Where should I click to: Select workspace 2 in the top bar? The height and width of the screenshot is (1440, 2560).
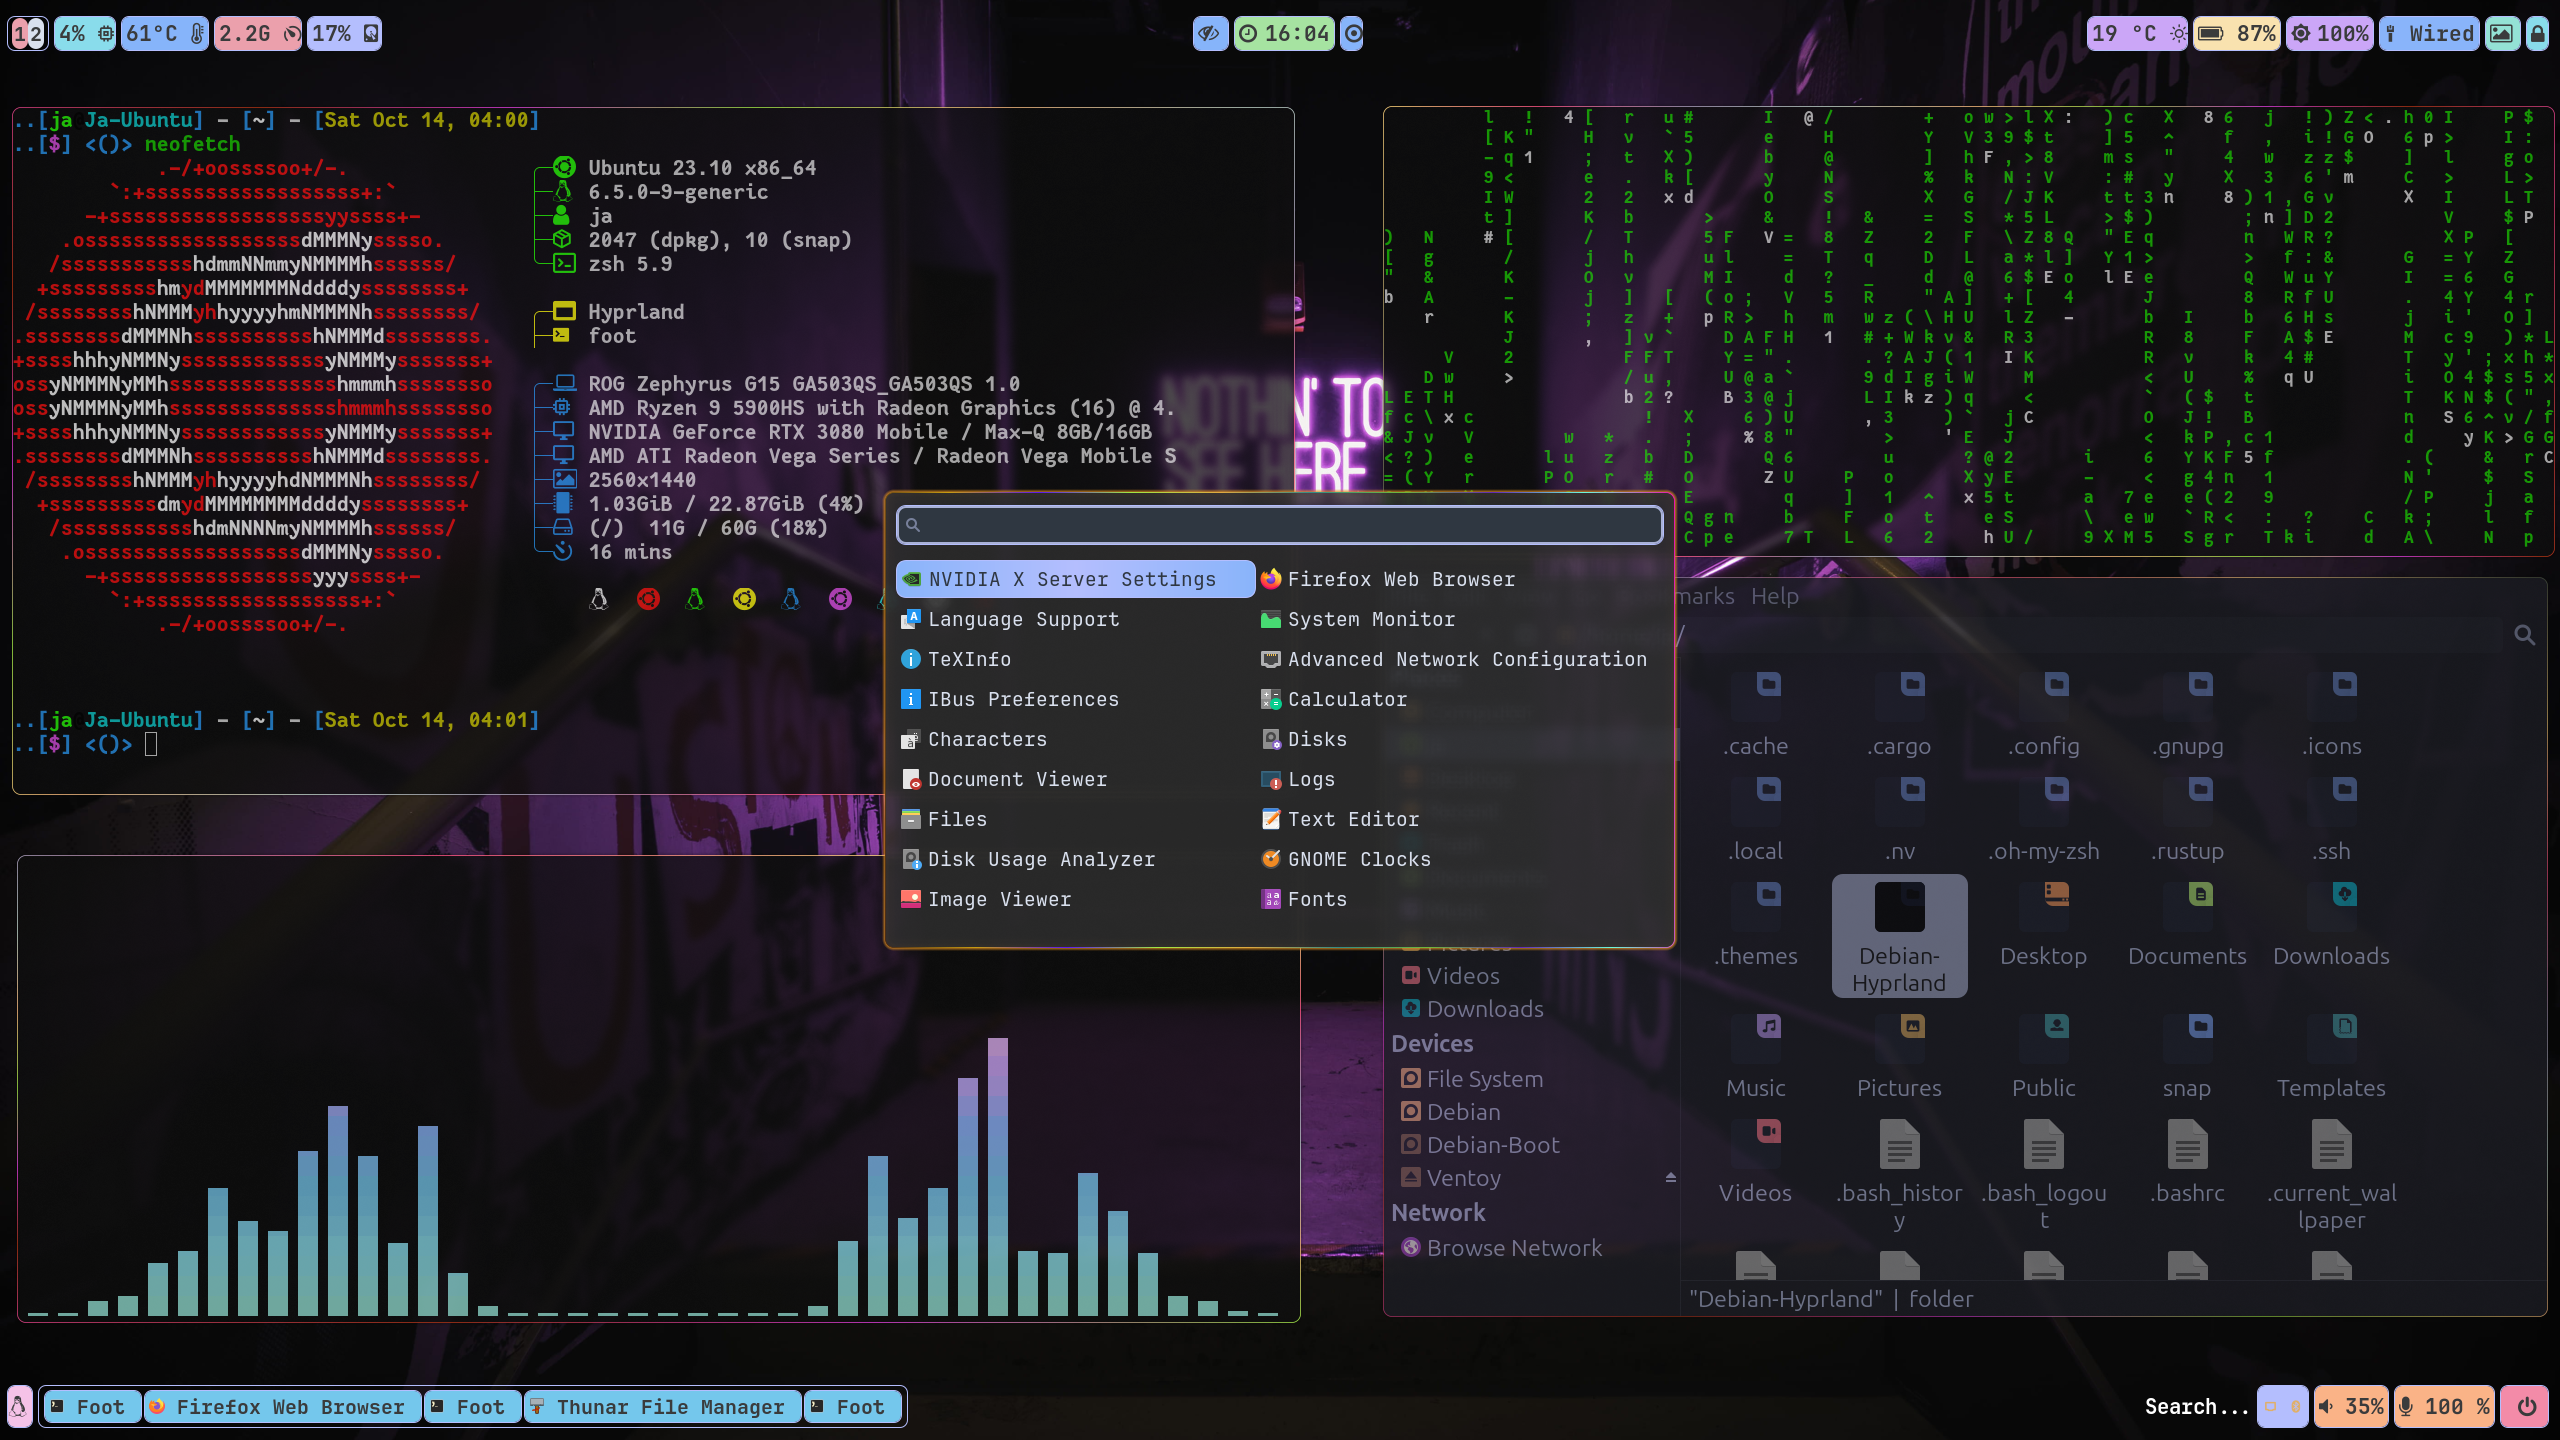tap(36, 34)
